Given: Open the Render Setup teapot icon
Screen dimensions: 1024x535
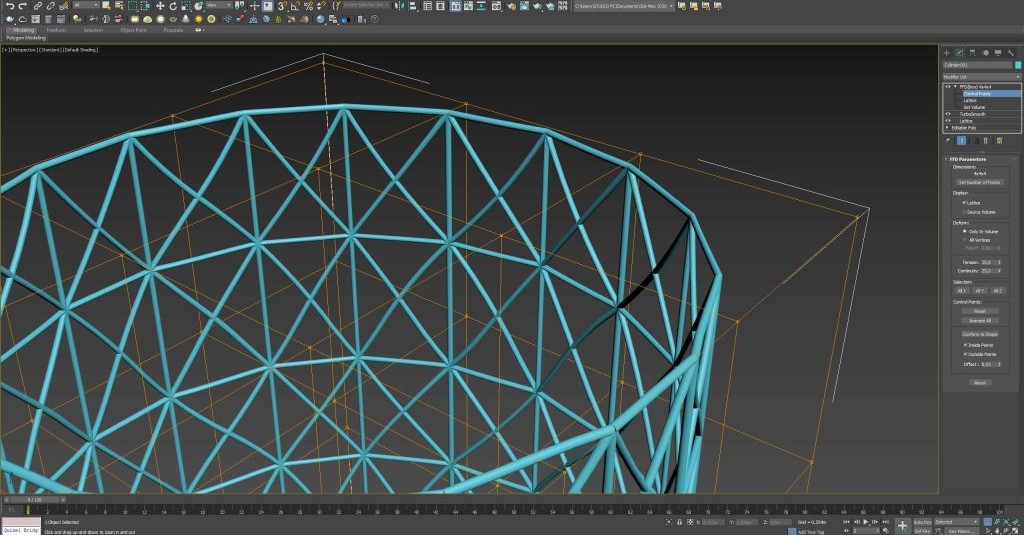Looking at the screenshot, I should (511, 6).
